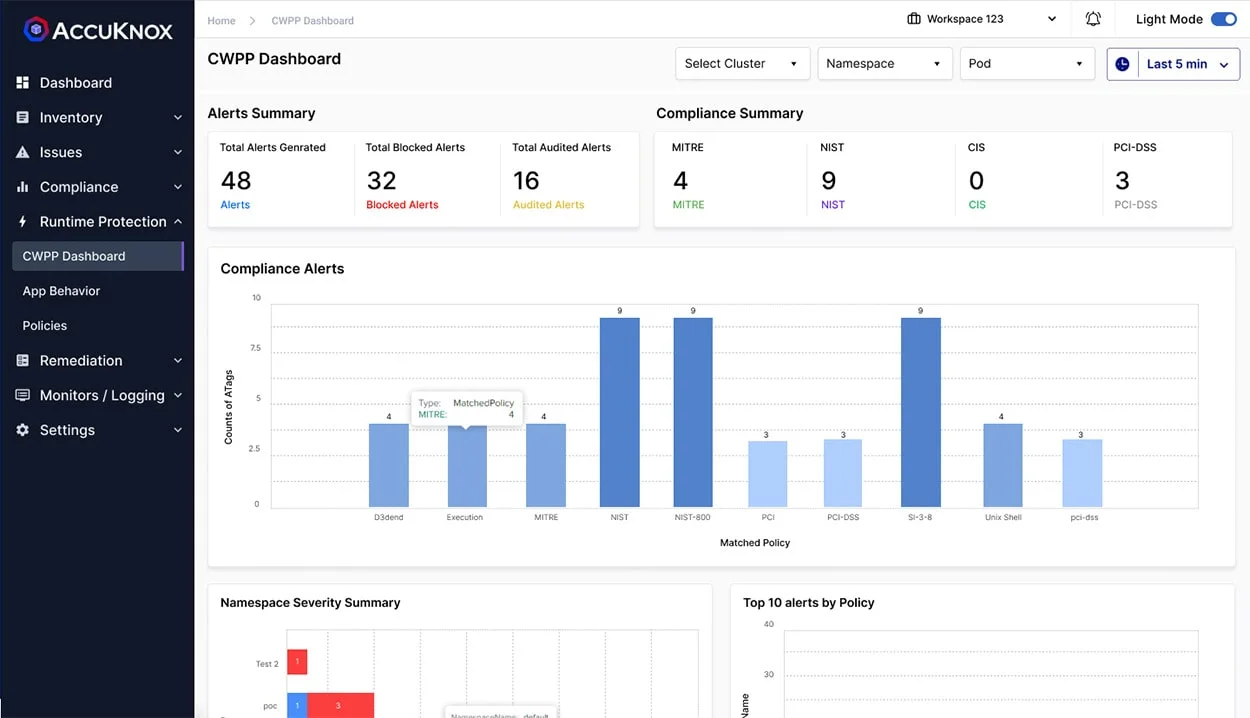
Task: Select the Inventory icon in sidebar
Action: 22,117
